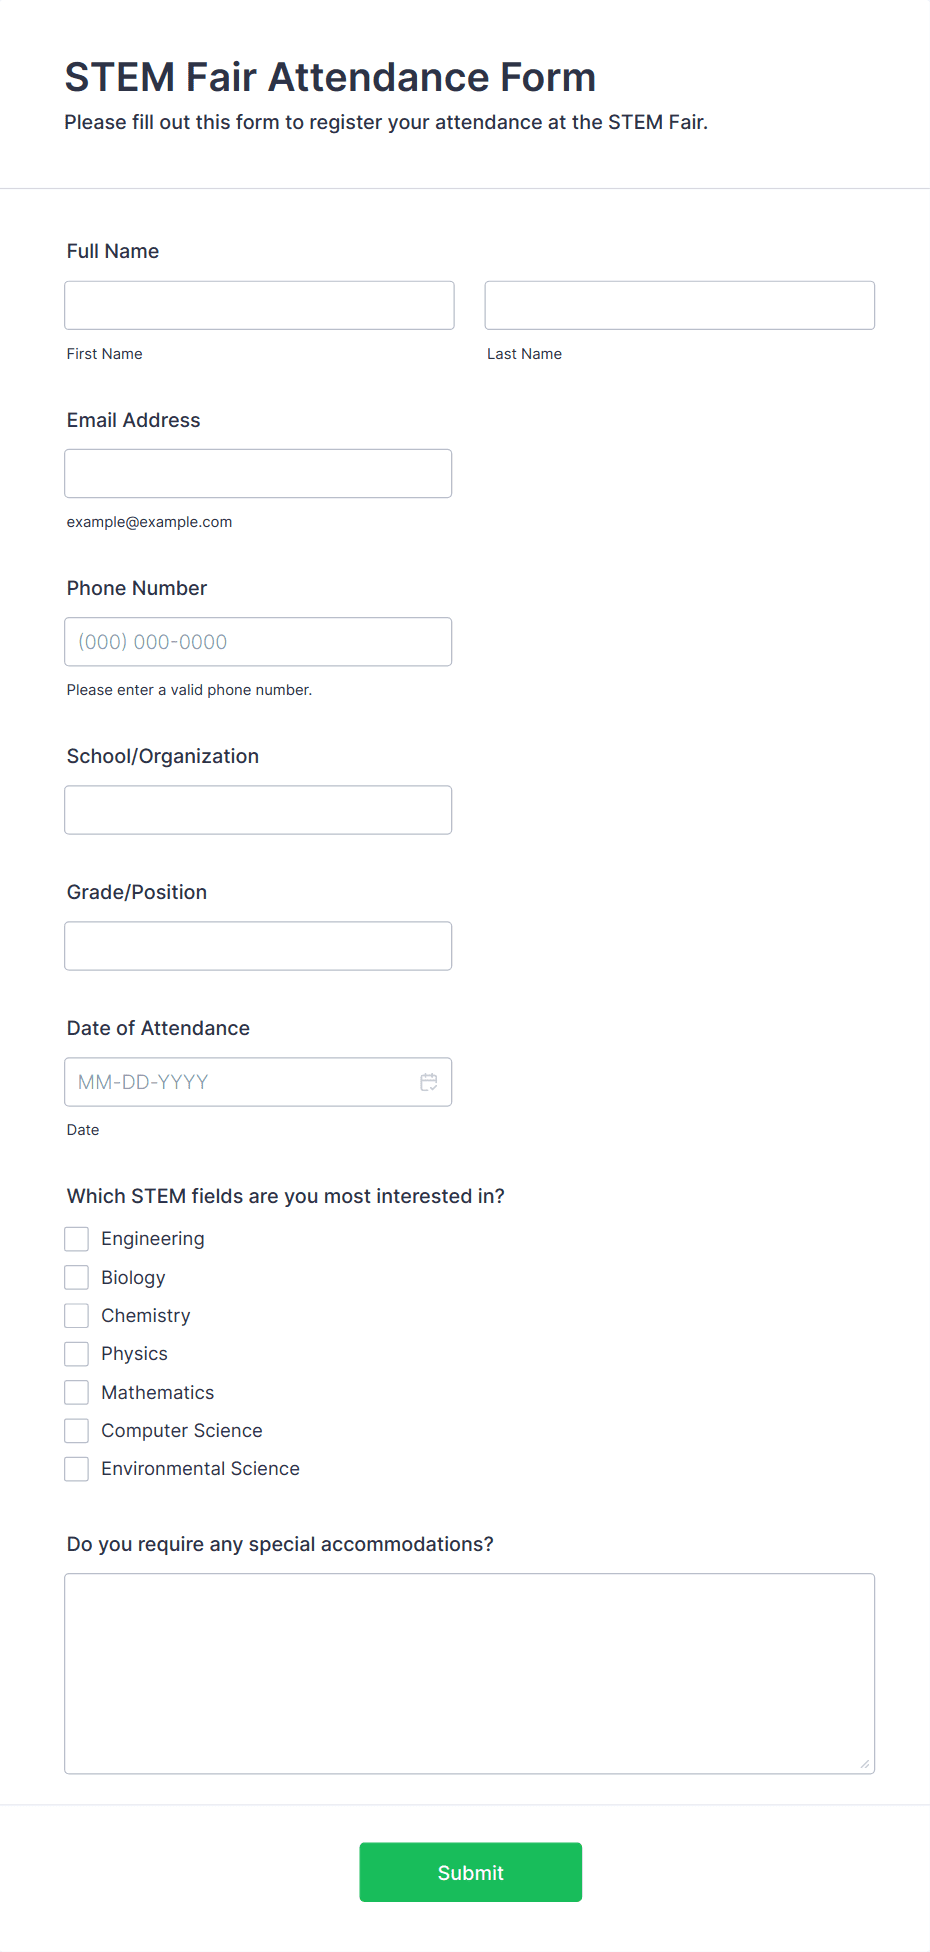
Task: Tick the Biology option
Action: point(77,1277)
